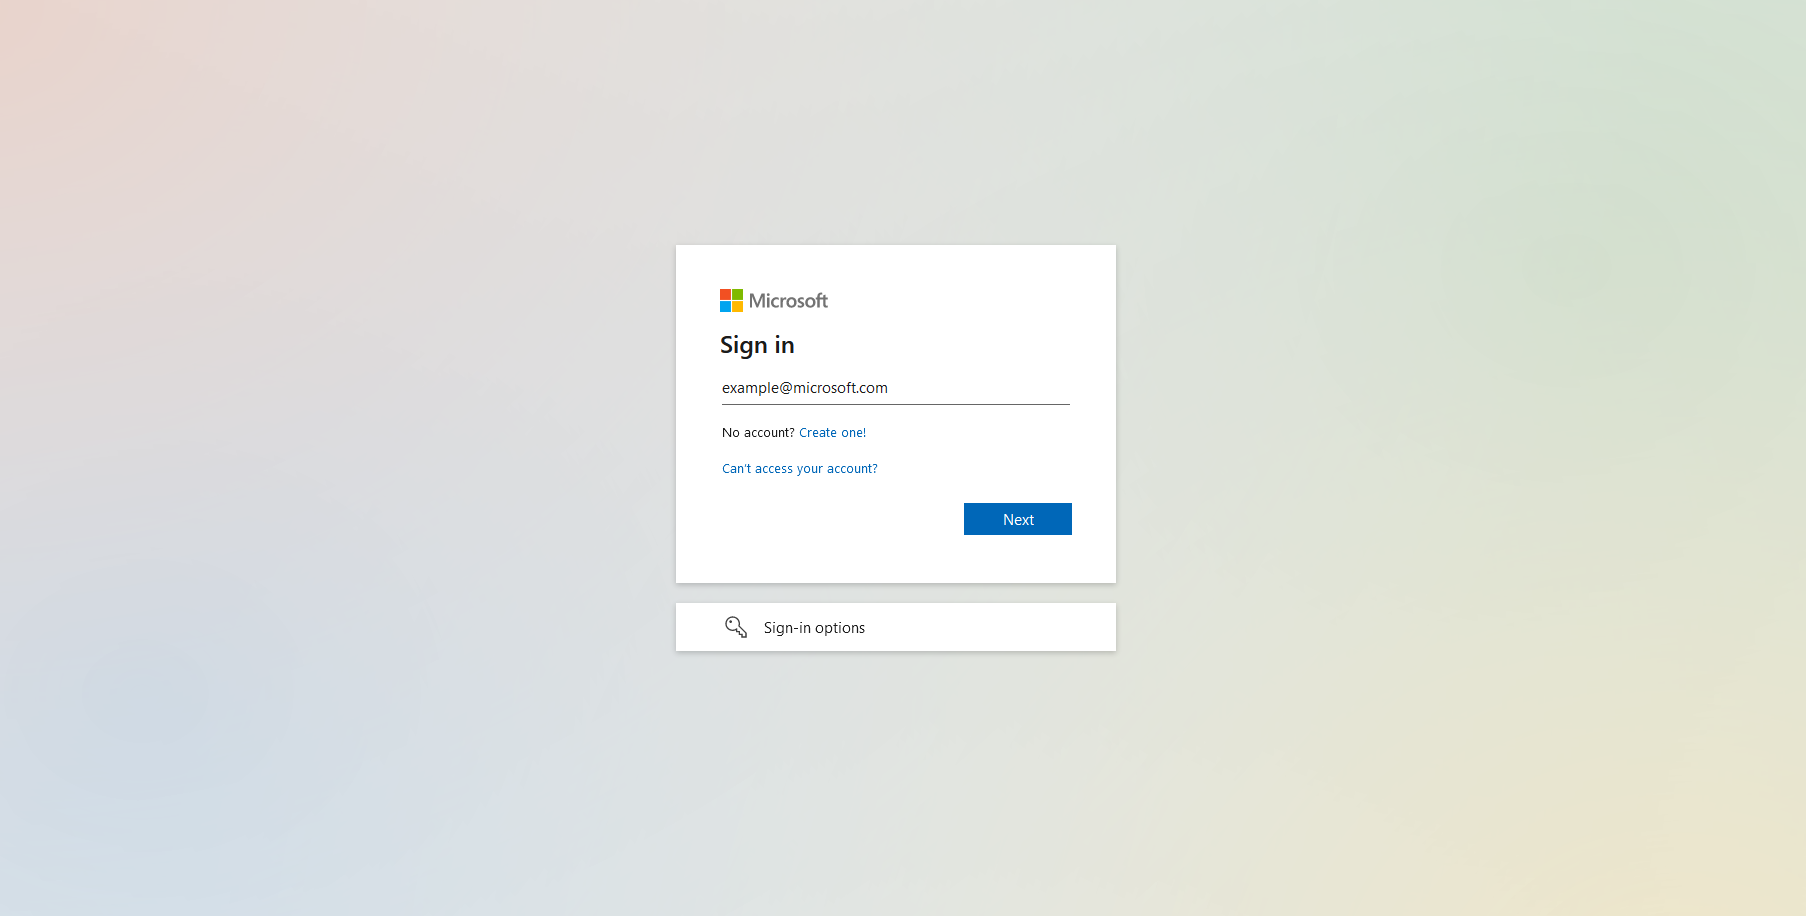Screen dimensions: 1806x916
Task: Click the underline beneath the email field
Action: coord(896,404)
